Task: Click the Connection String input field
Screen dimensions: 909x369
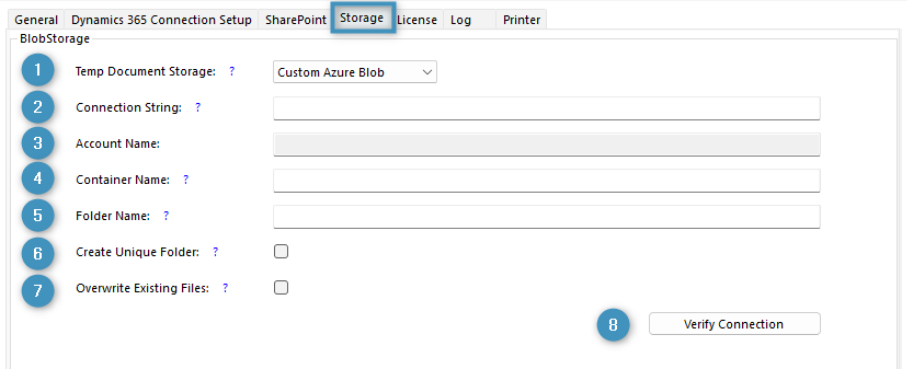Action: pos(547,108)
